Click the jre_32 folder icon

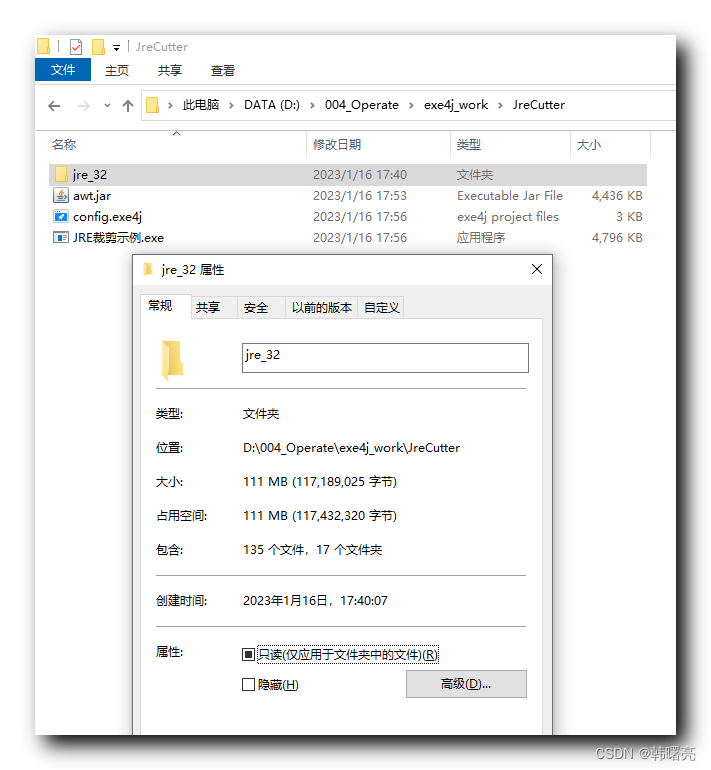click(x=61, y=174)
